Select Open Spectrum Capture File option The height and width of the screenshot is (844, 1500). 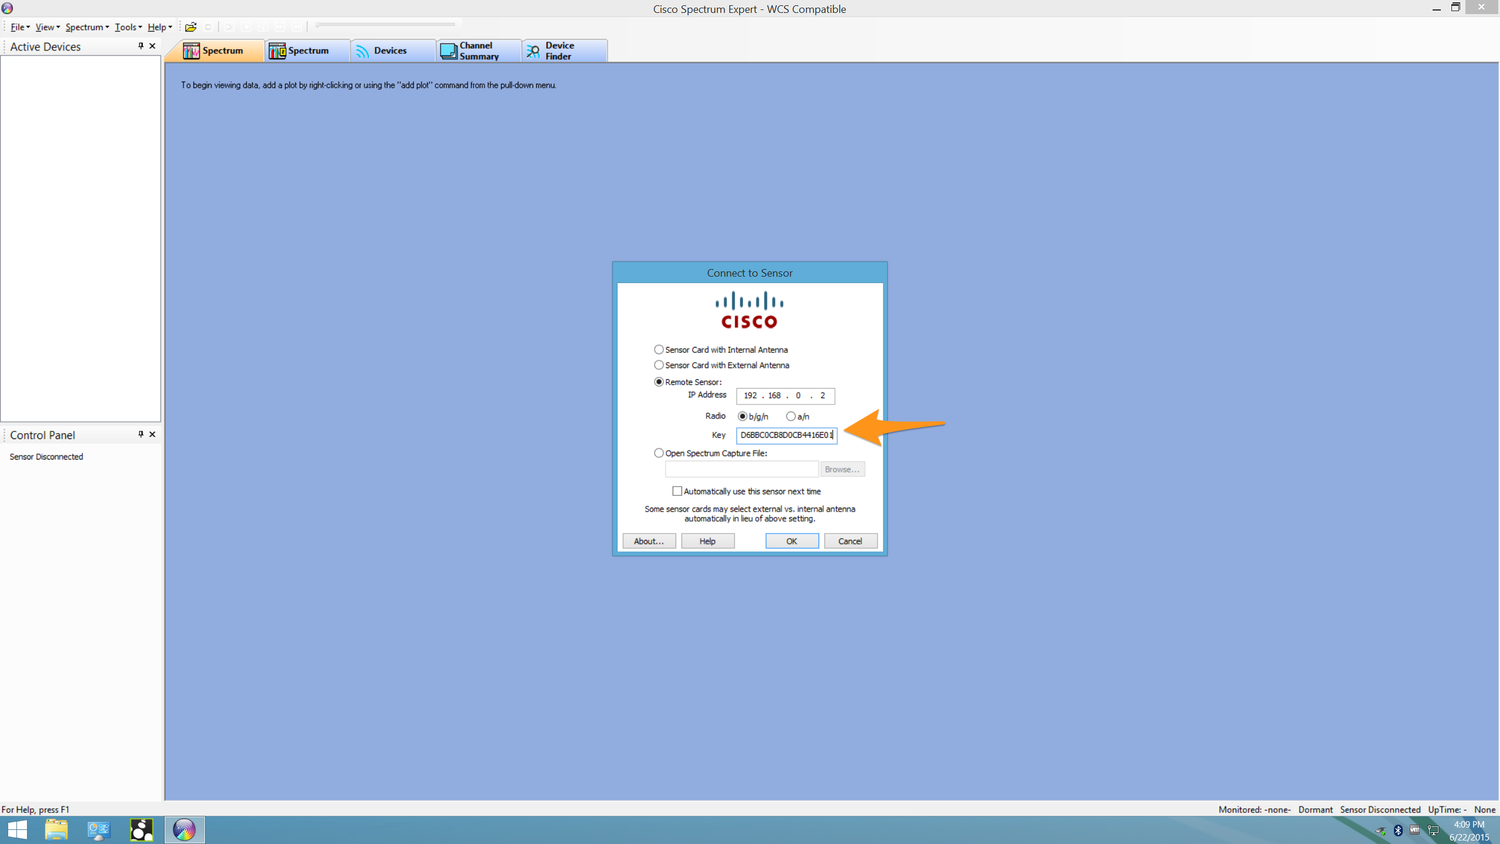point(659,453)
